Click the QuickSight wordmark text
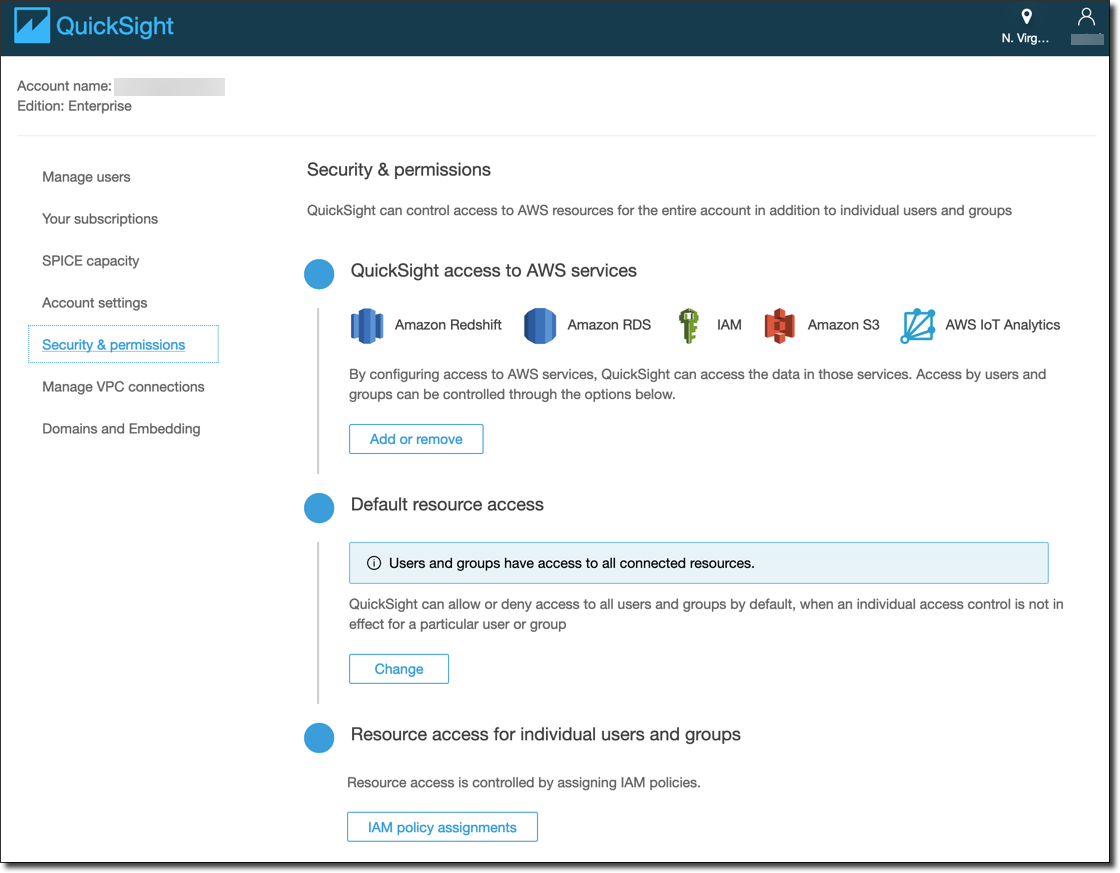Image resolution: width=1120 pixels, height=873 pixels. pyautogui.click(x=115, y=26)
